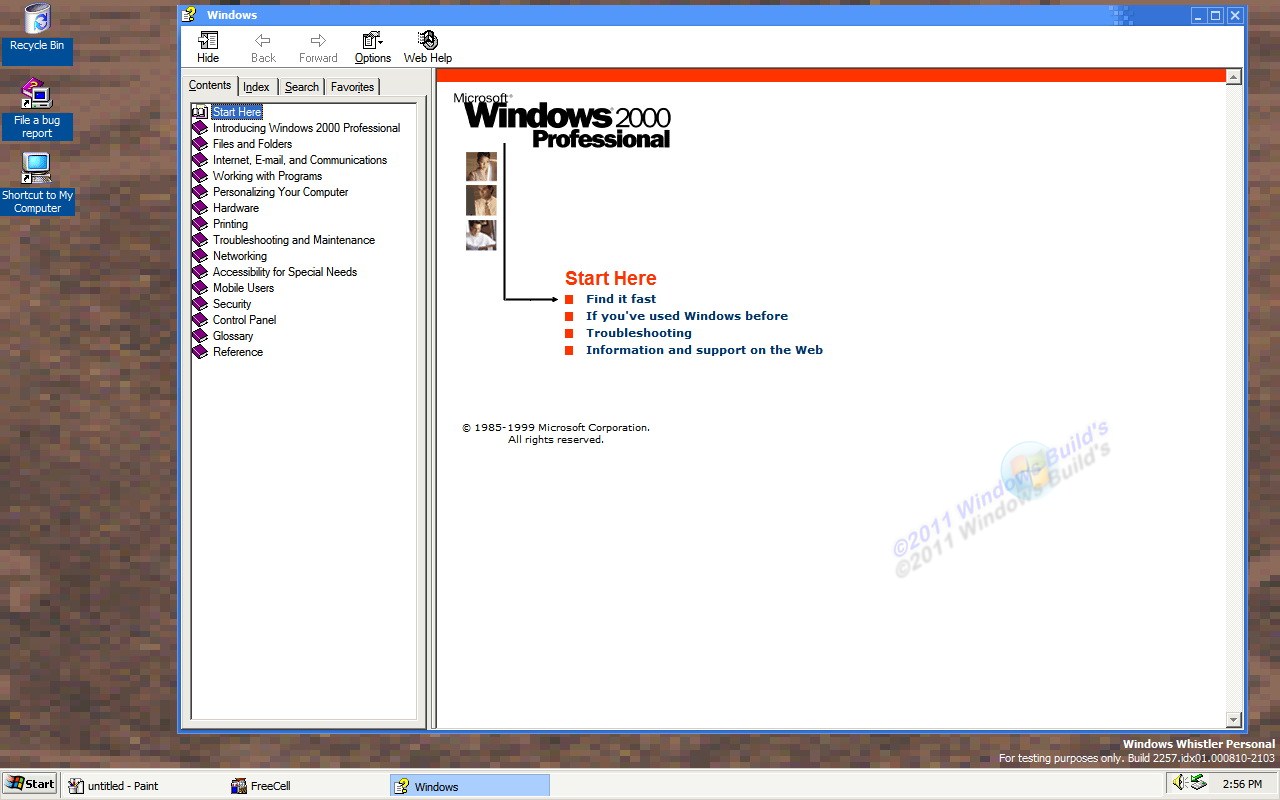
Task: Click book icon beside Glossary
Action: click(x=200, y=336)
